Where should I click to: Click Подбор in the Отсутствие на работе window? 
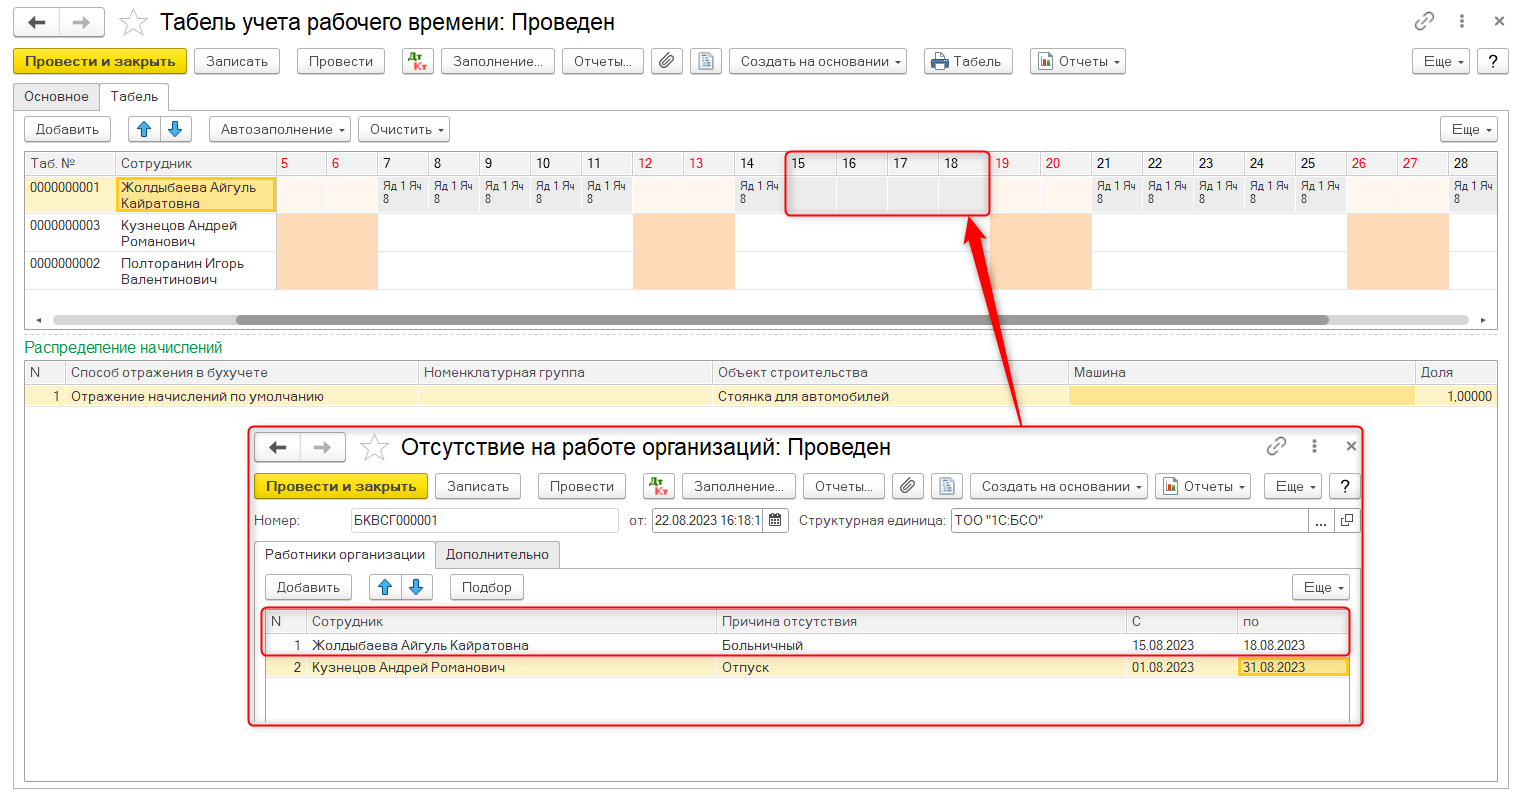tap(487, 587)
